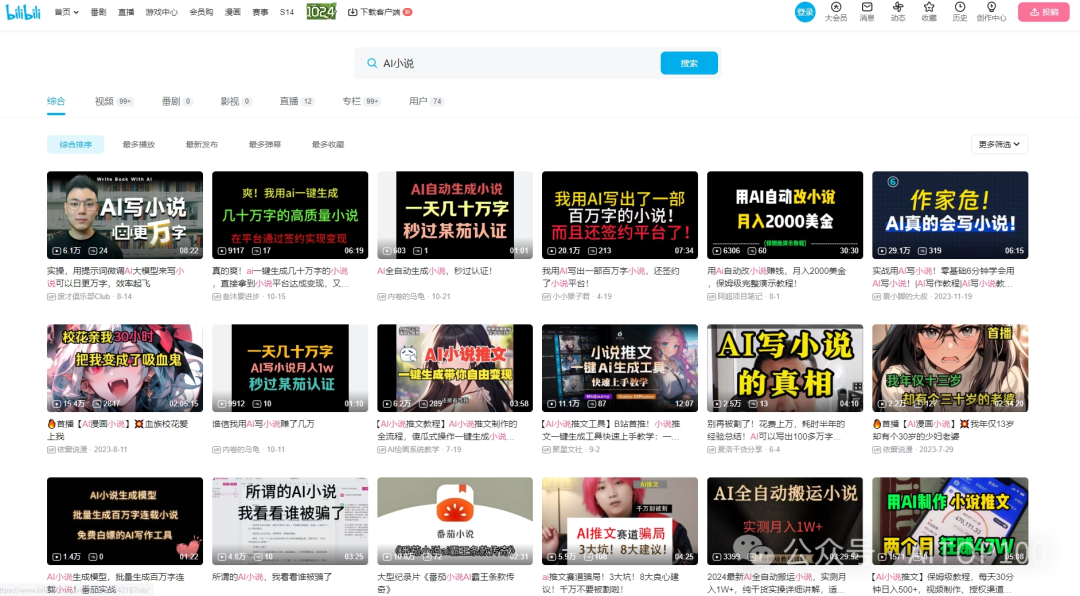This screenshot has height=596, width=1080.
Task: Click the 大会员 VIP icon
Action: (x=836, y=12)
